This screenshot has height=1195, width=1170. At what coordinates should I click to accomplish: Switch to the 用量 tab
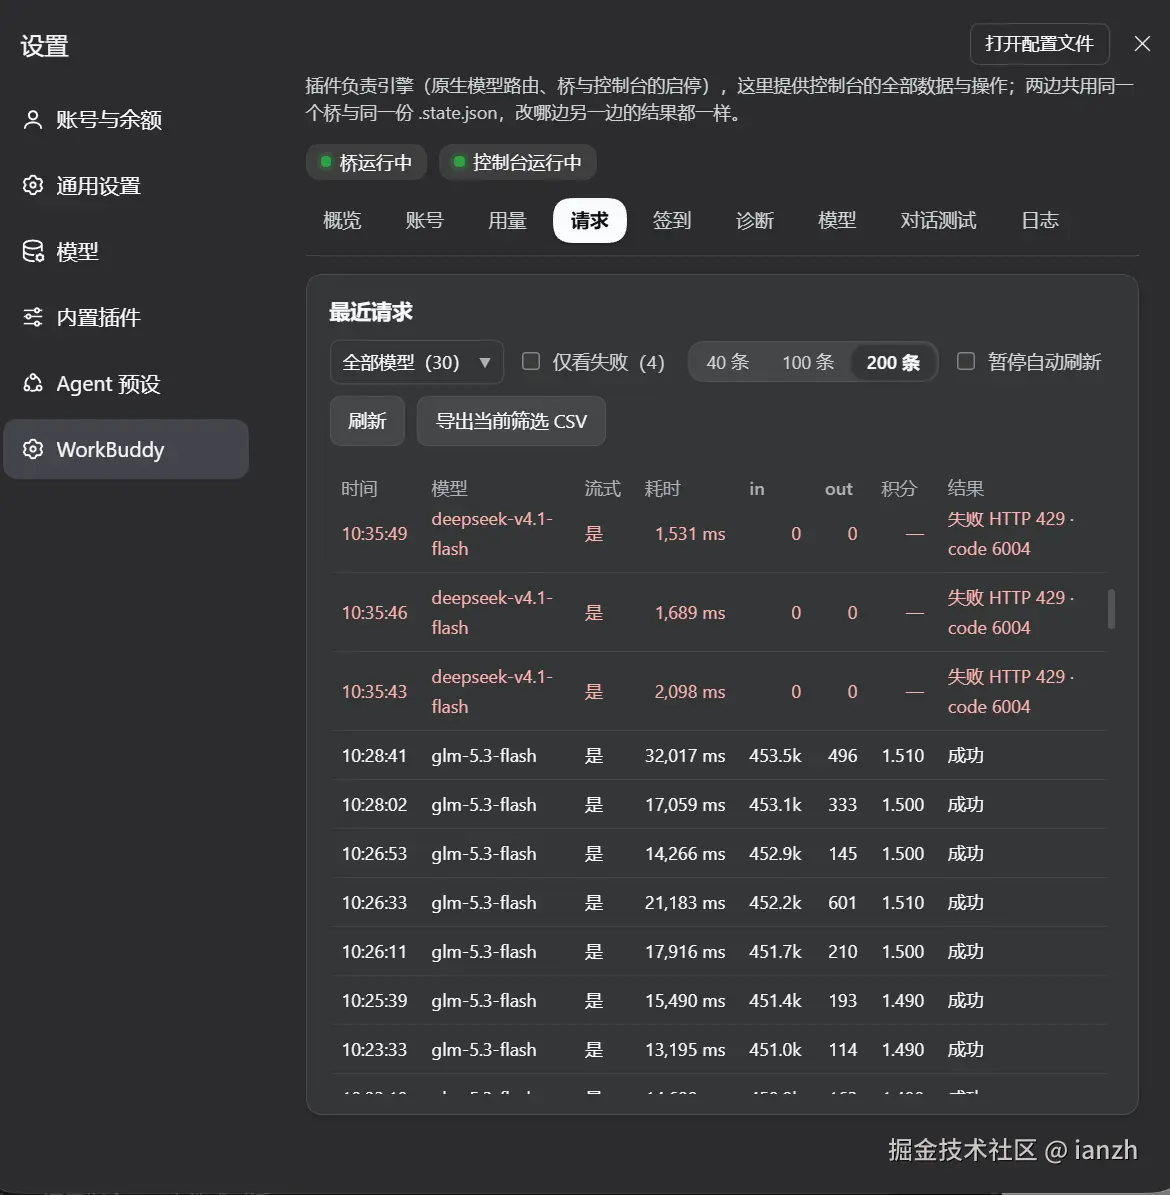507,220
